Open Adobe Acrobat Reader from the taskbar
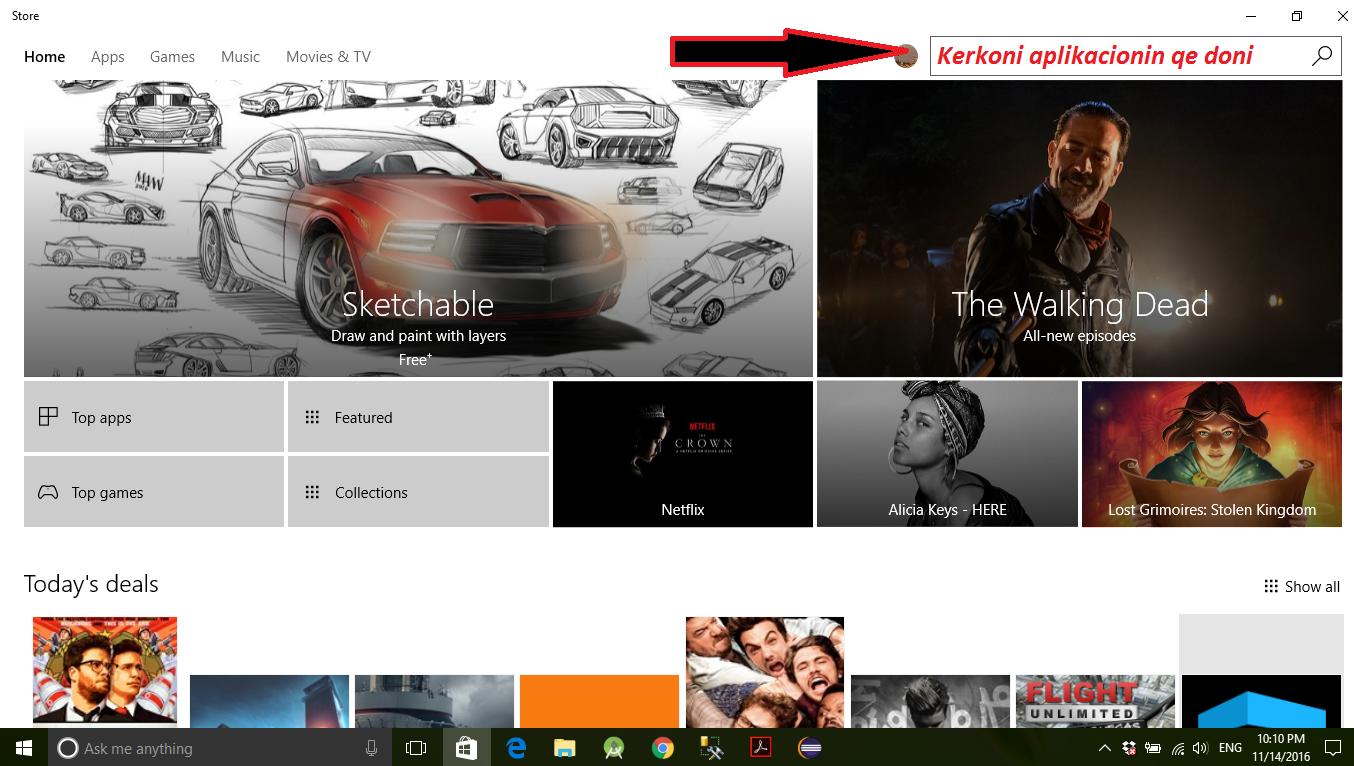 pos(760,747)
